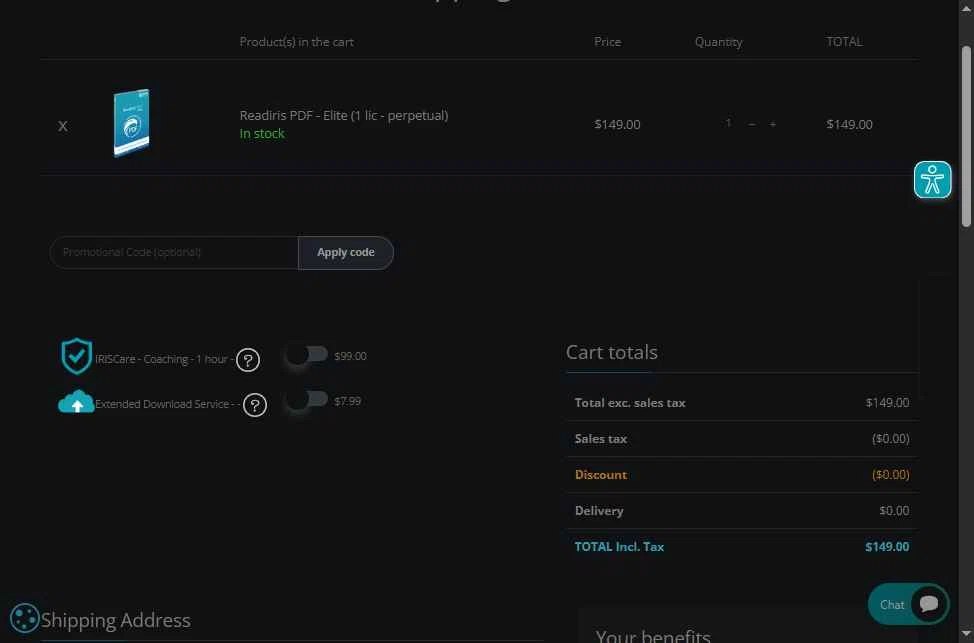Remove Readiris PDF item with the X icon
Screen dimensions: 974x643
pos(63,126)
